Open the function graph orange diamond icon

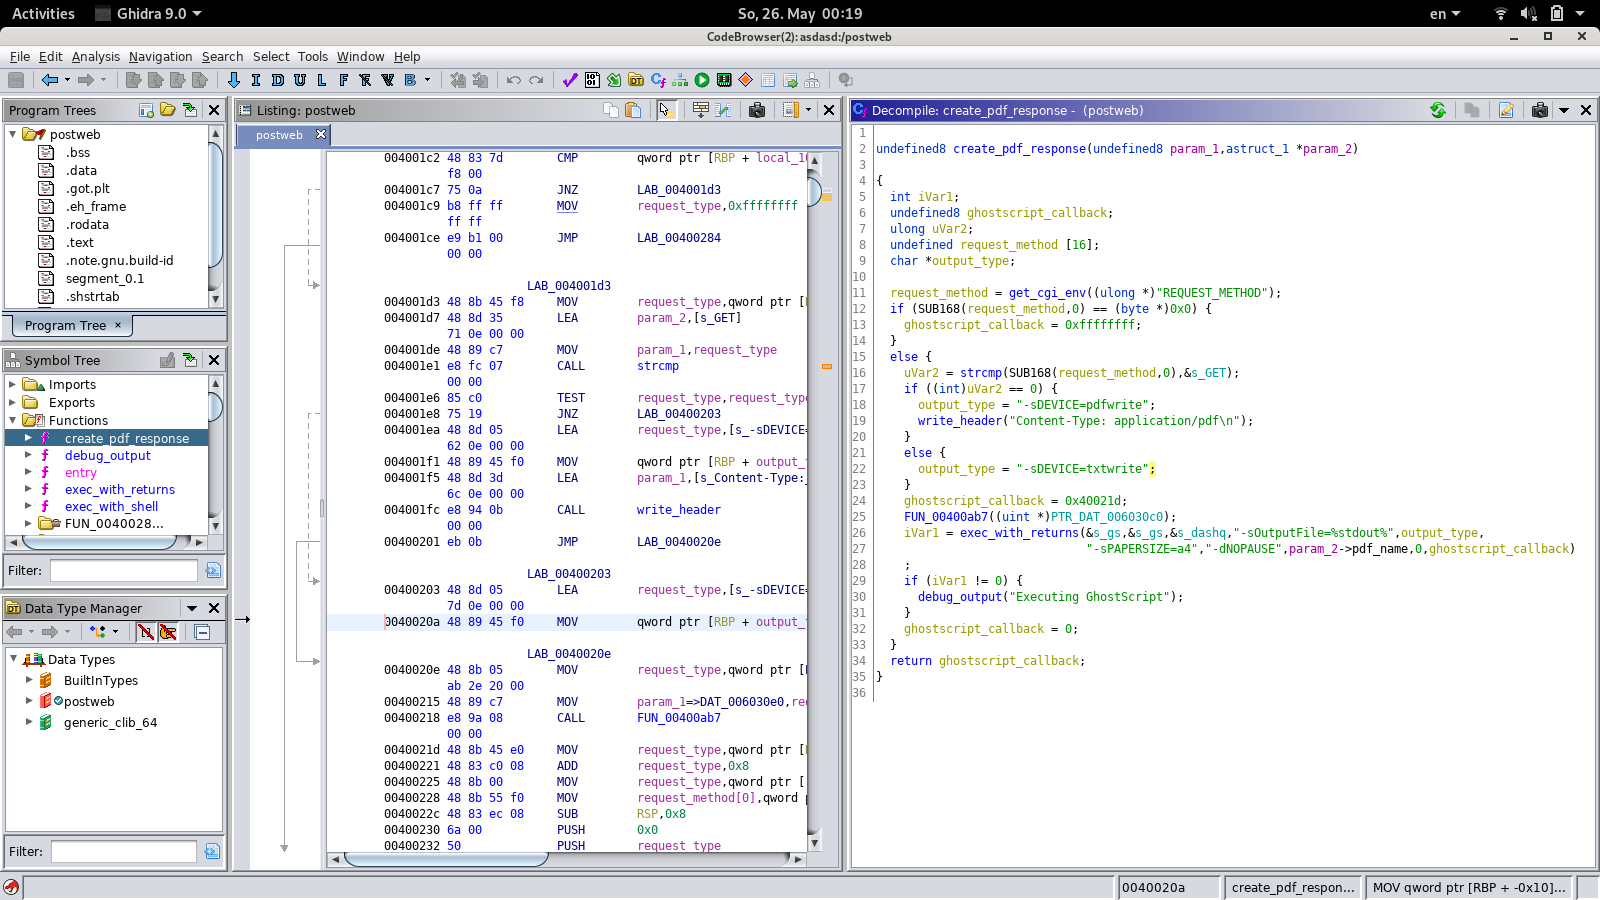pos(746,80)
